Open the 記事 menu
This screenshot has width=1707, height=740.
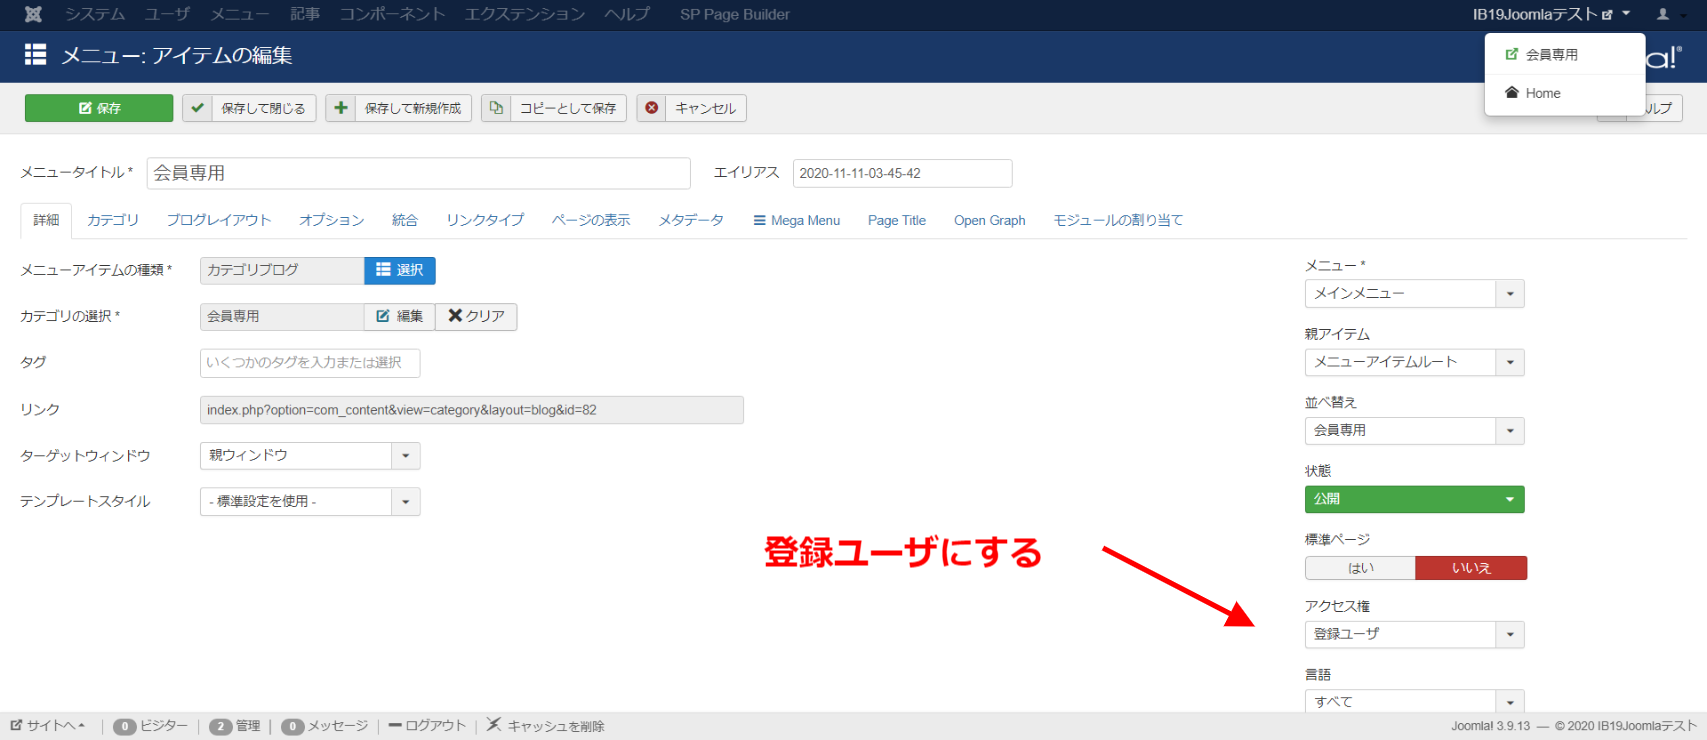click(x=305, y=14)
